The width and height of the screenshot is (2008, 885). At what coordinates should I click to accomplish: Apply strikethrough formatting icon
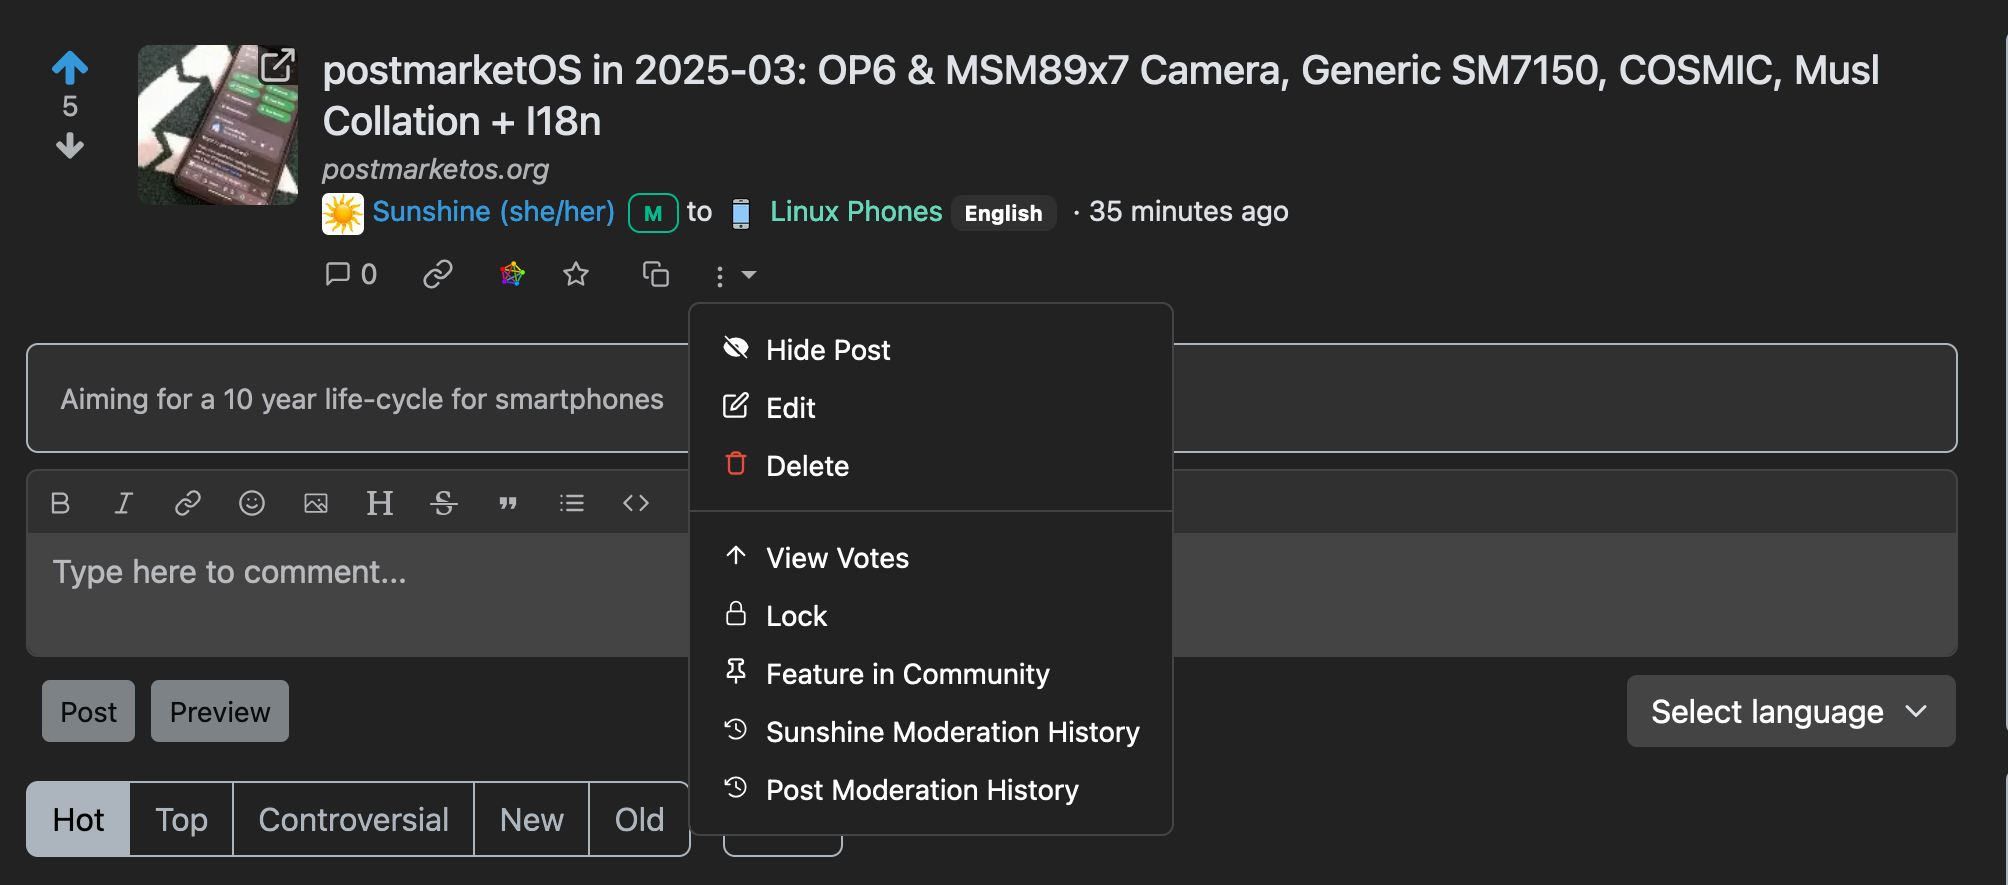point(444,503)
